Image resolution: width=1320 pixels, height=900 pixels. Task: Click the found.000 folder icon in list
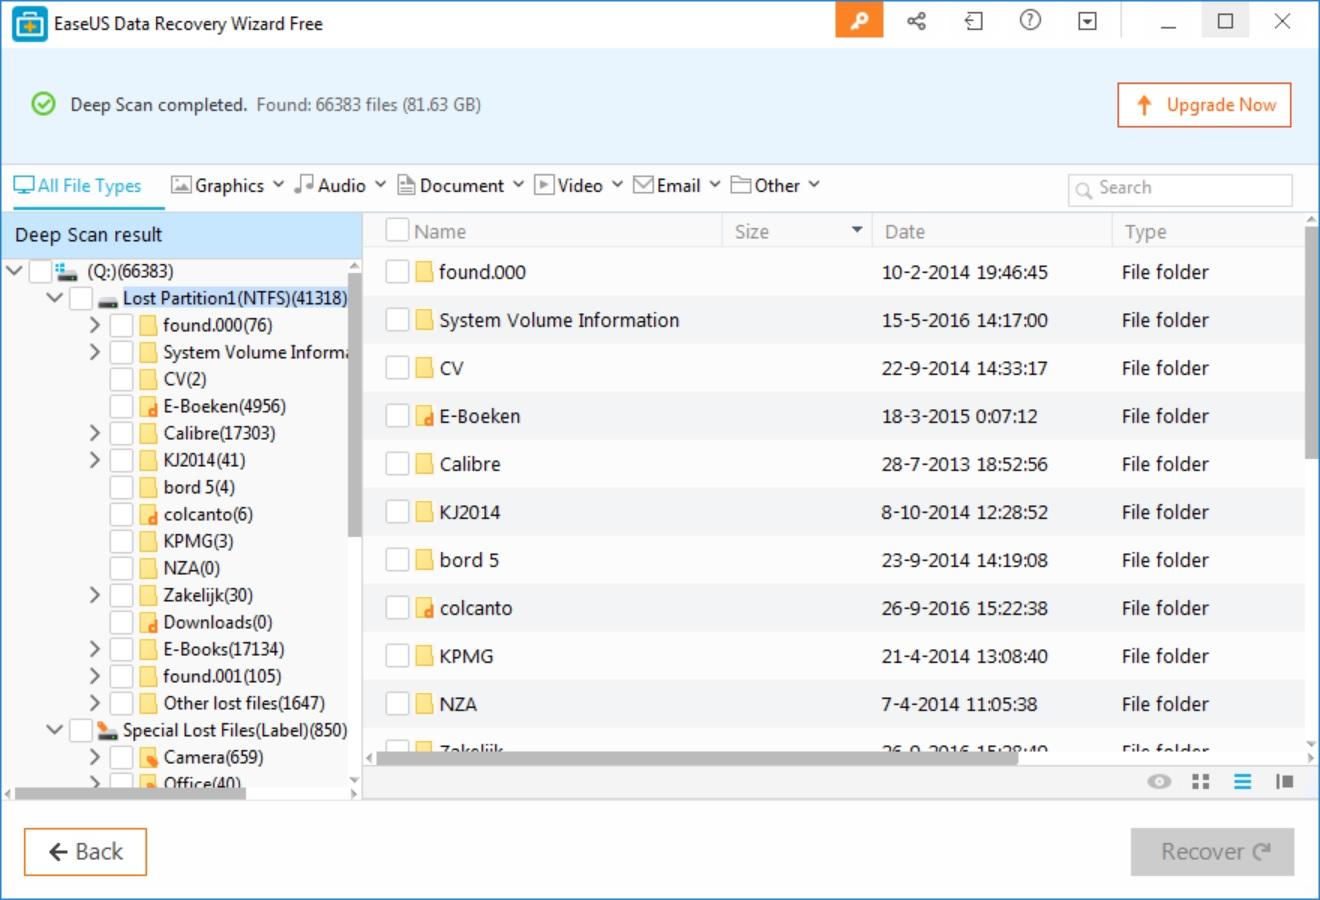pos(424,271)
